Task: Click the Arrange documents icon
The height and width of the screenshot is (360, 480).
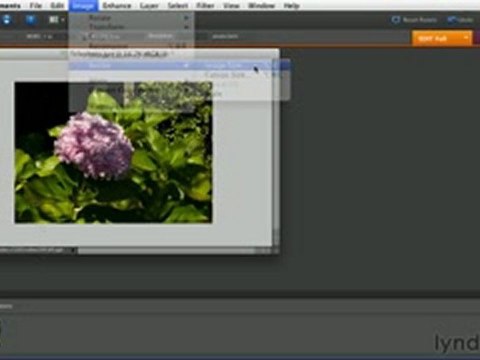Action: pos(53,20)
